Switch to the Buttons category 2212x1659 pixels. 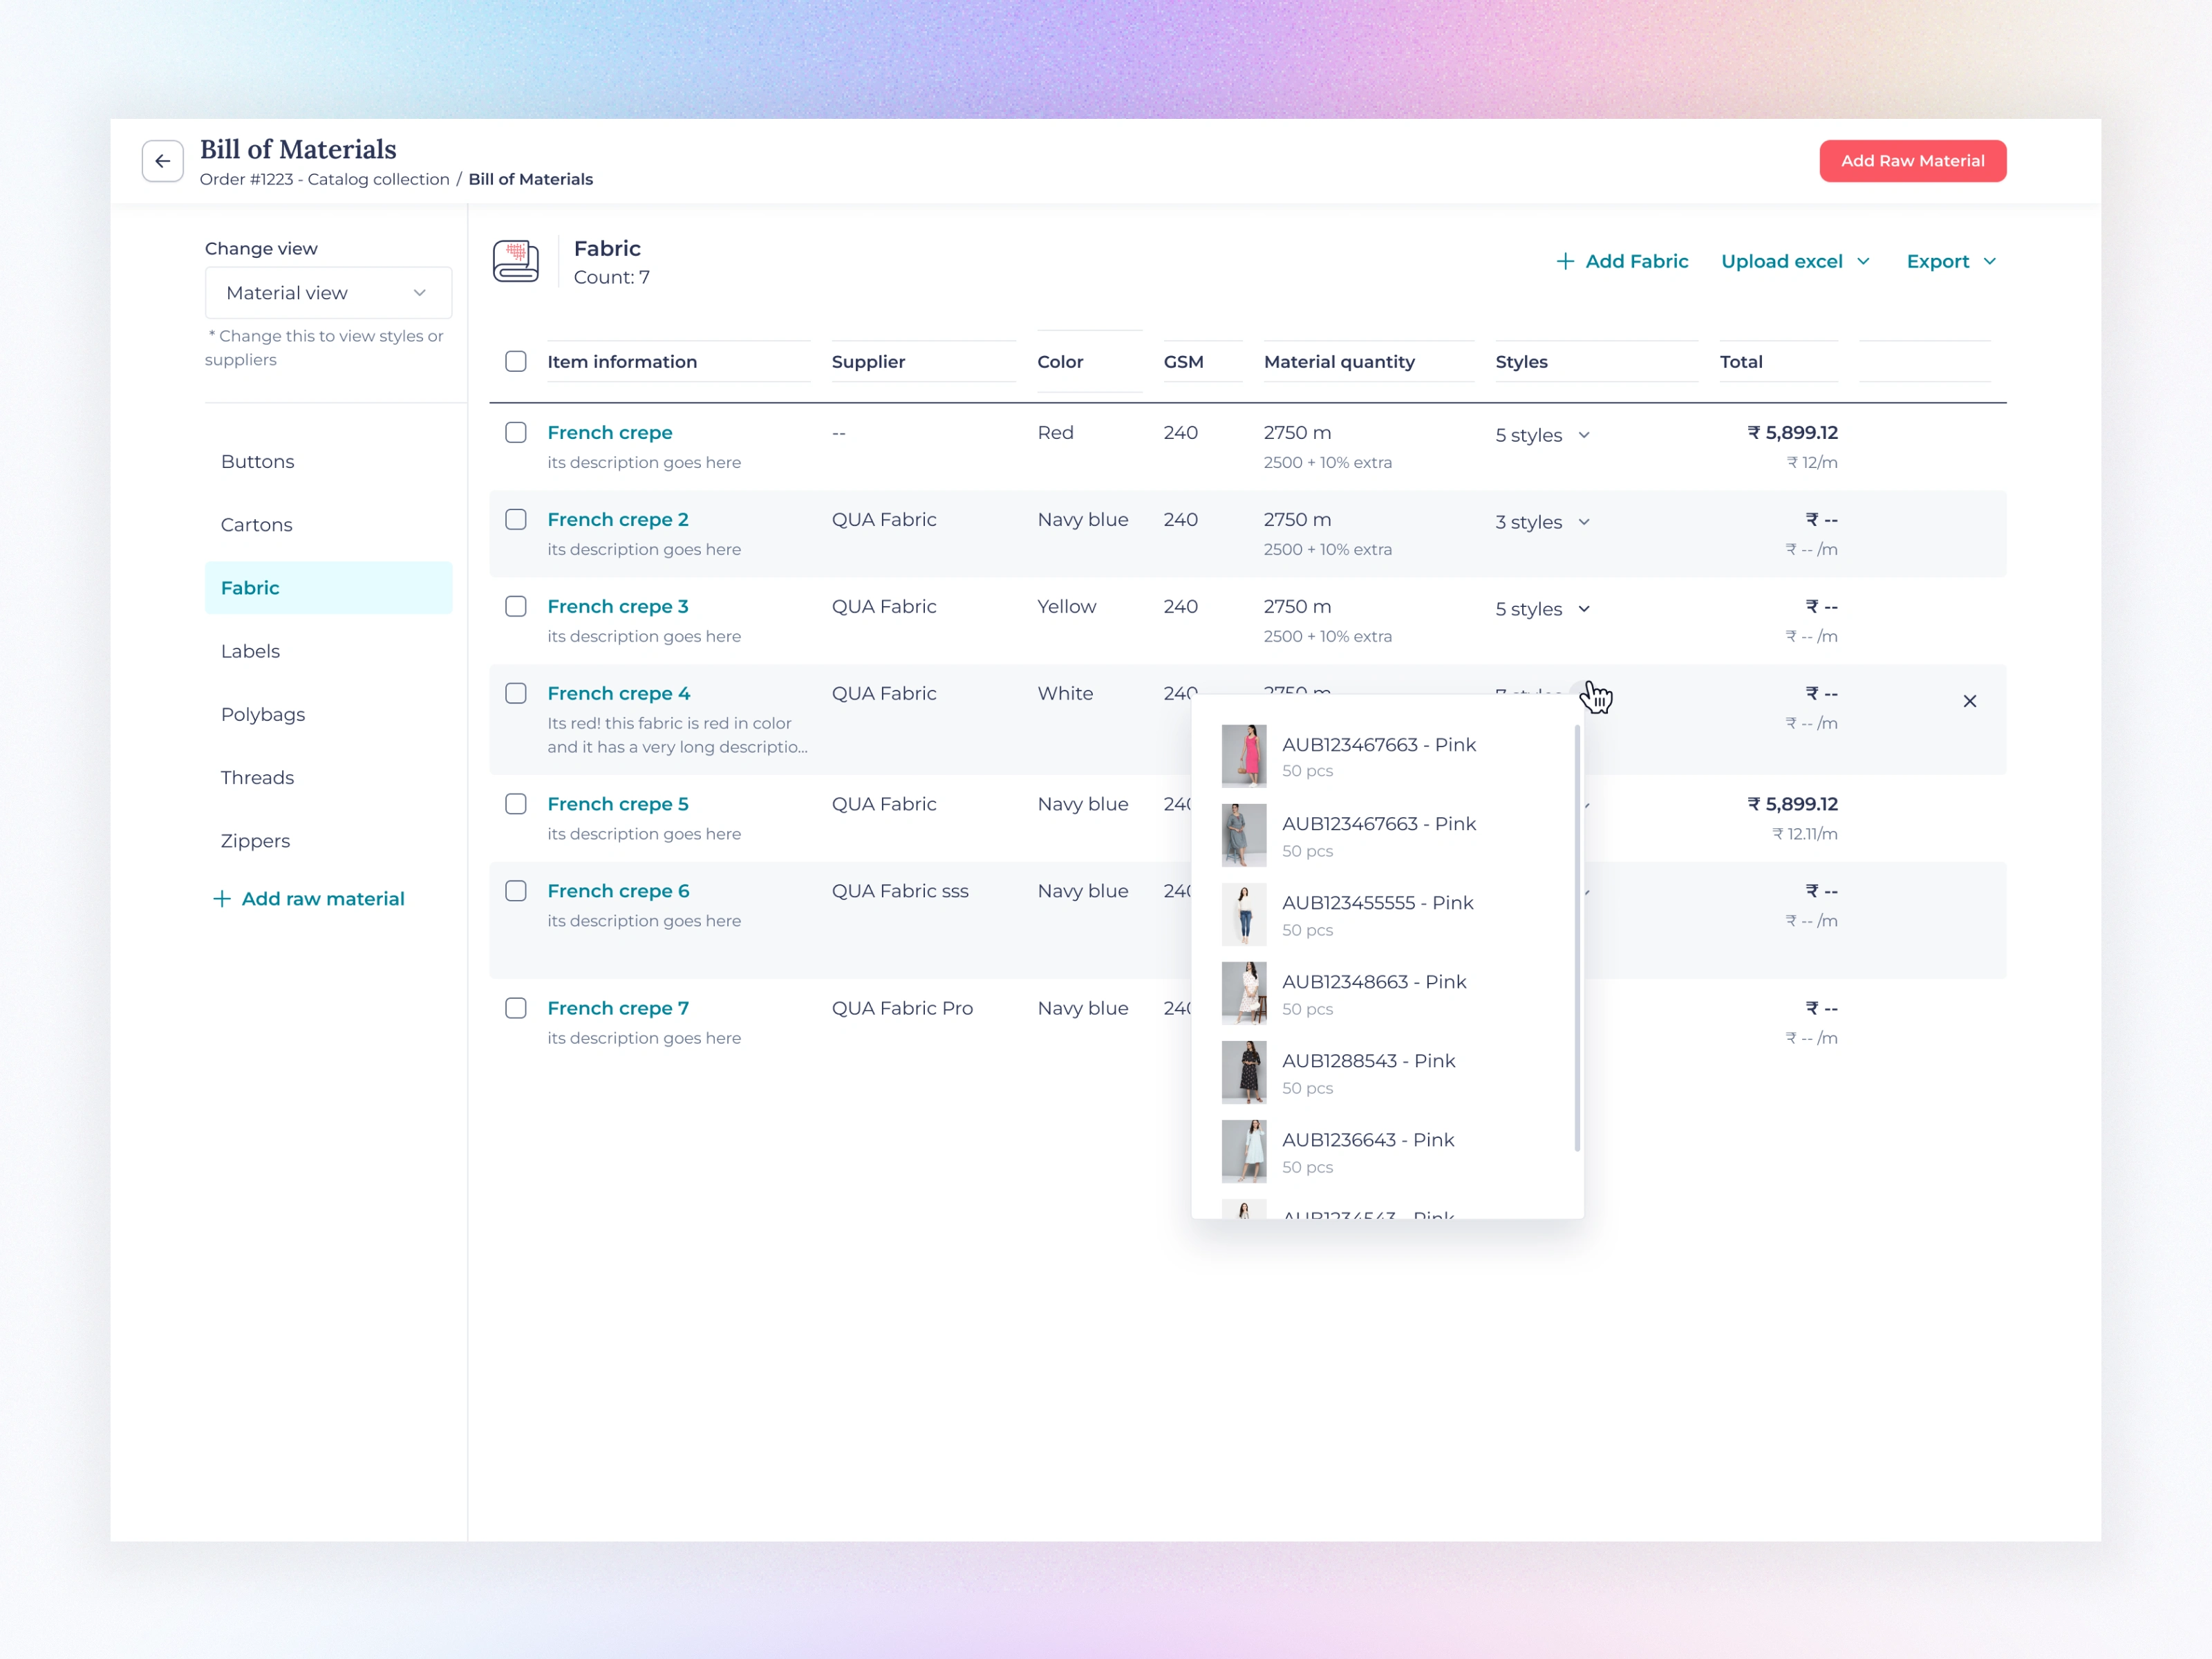(258, 461)
